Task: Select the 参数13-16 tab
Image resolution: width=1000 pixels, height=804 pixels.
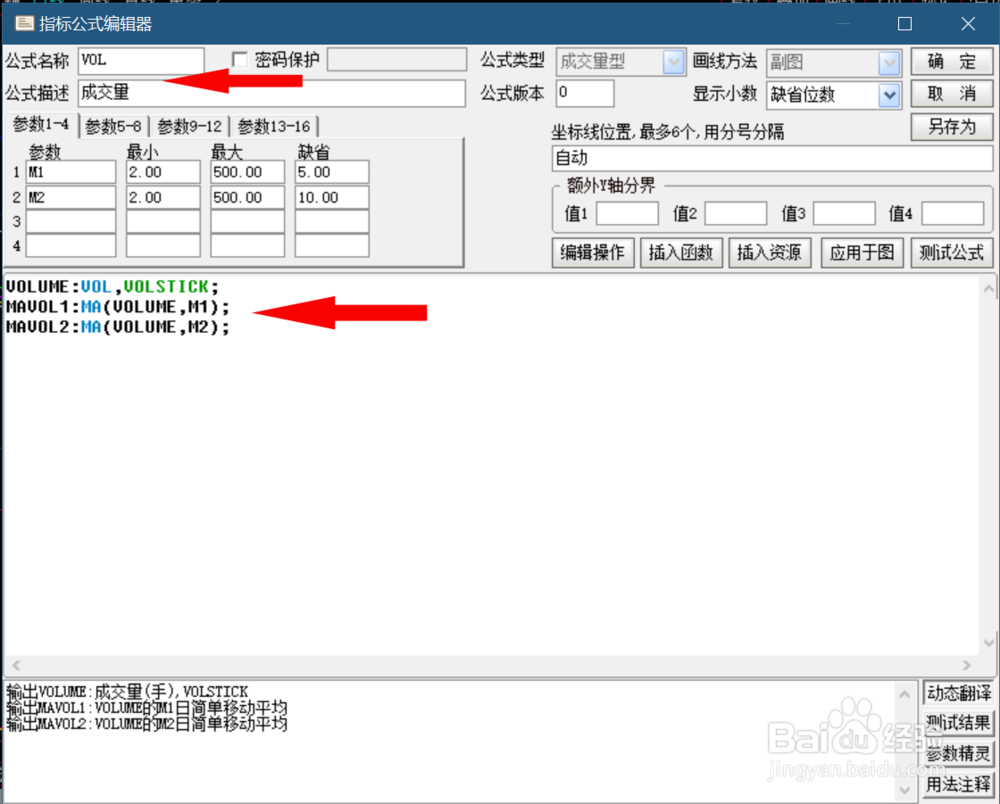Action: pyautogui.click(x=277, y=126)
